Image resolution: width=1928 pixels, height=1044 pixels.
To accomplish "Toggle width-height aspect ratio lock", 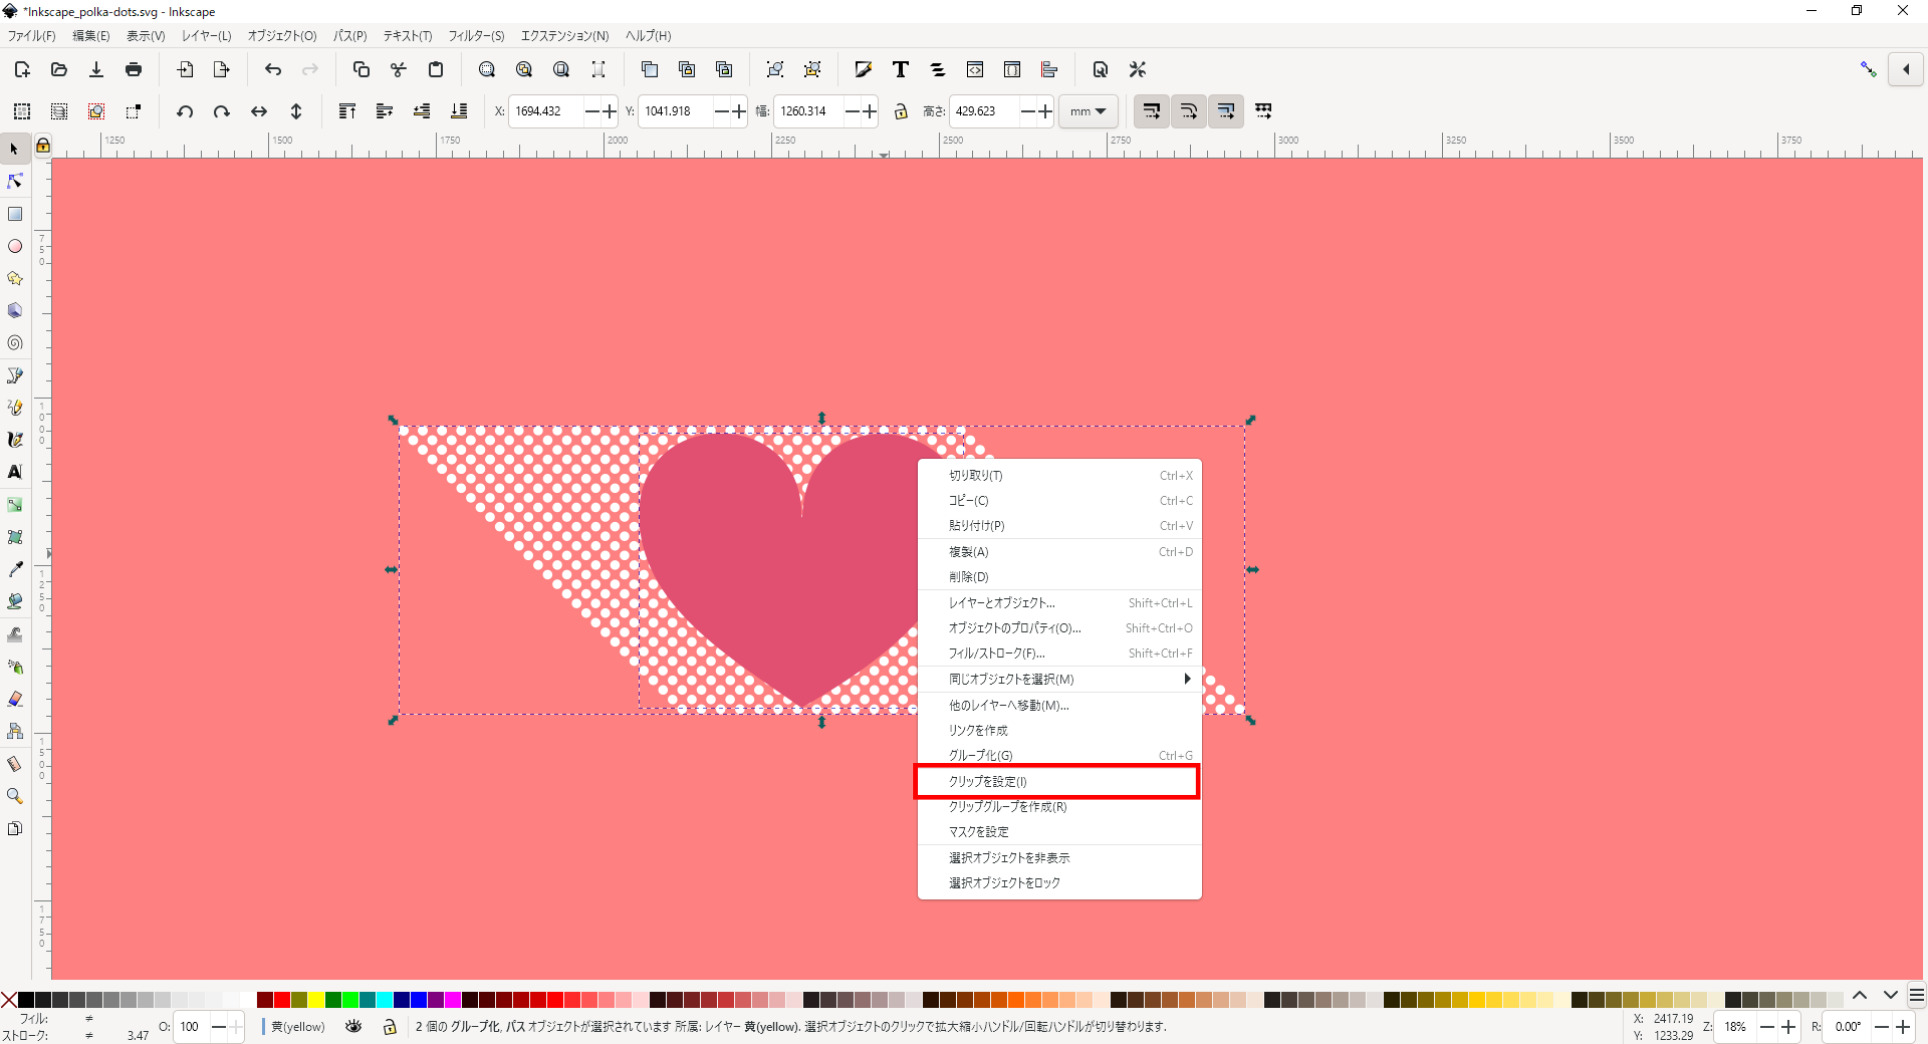I will pyautogui.click(x=899, y=111).
